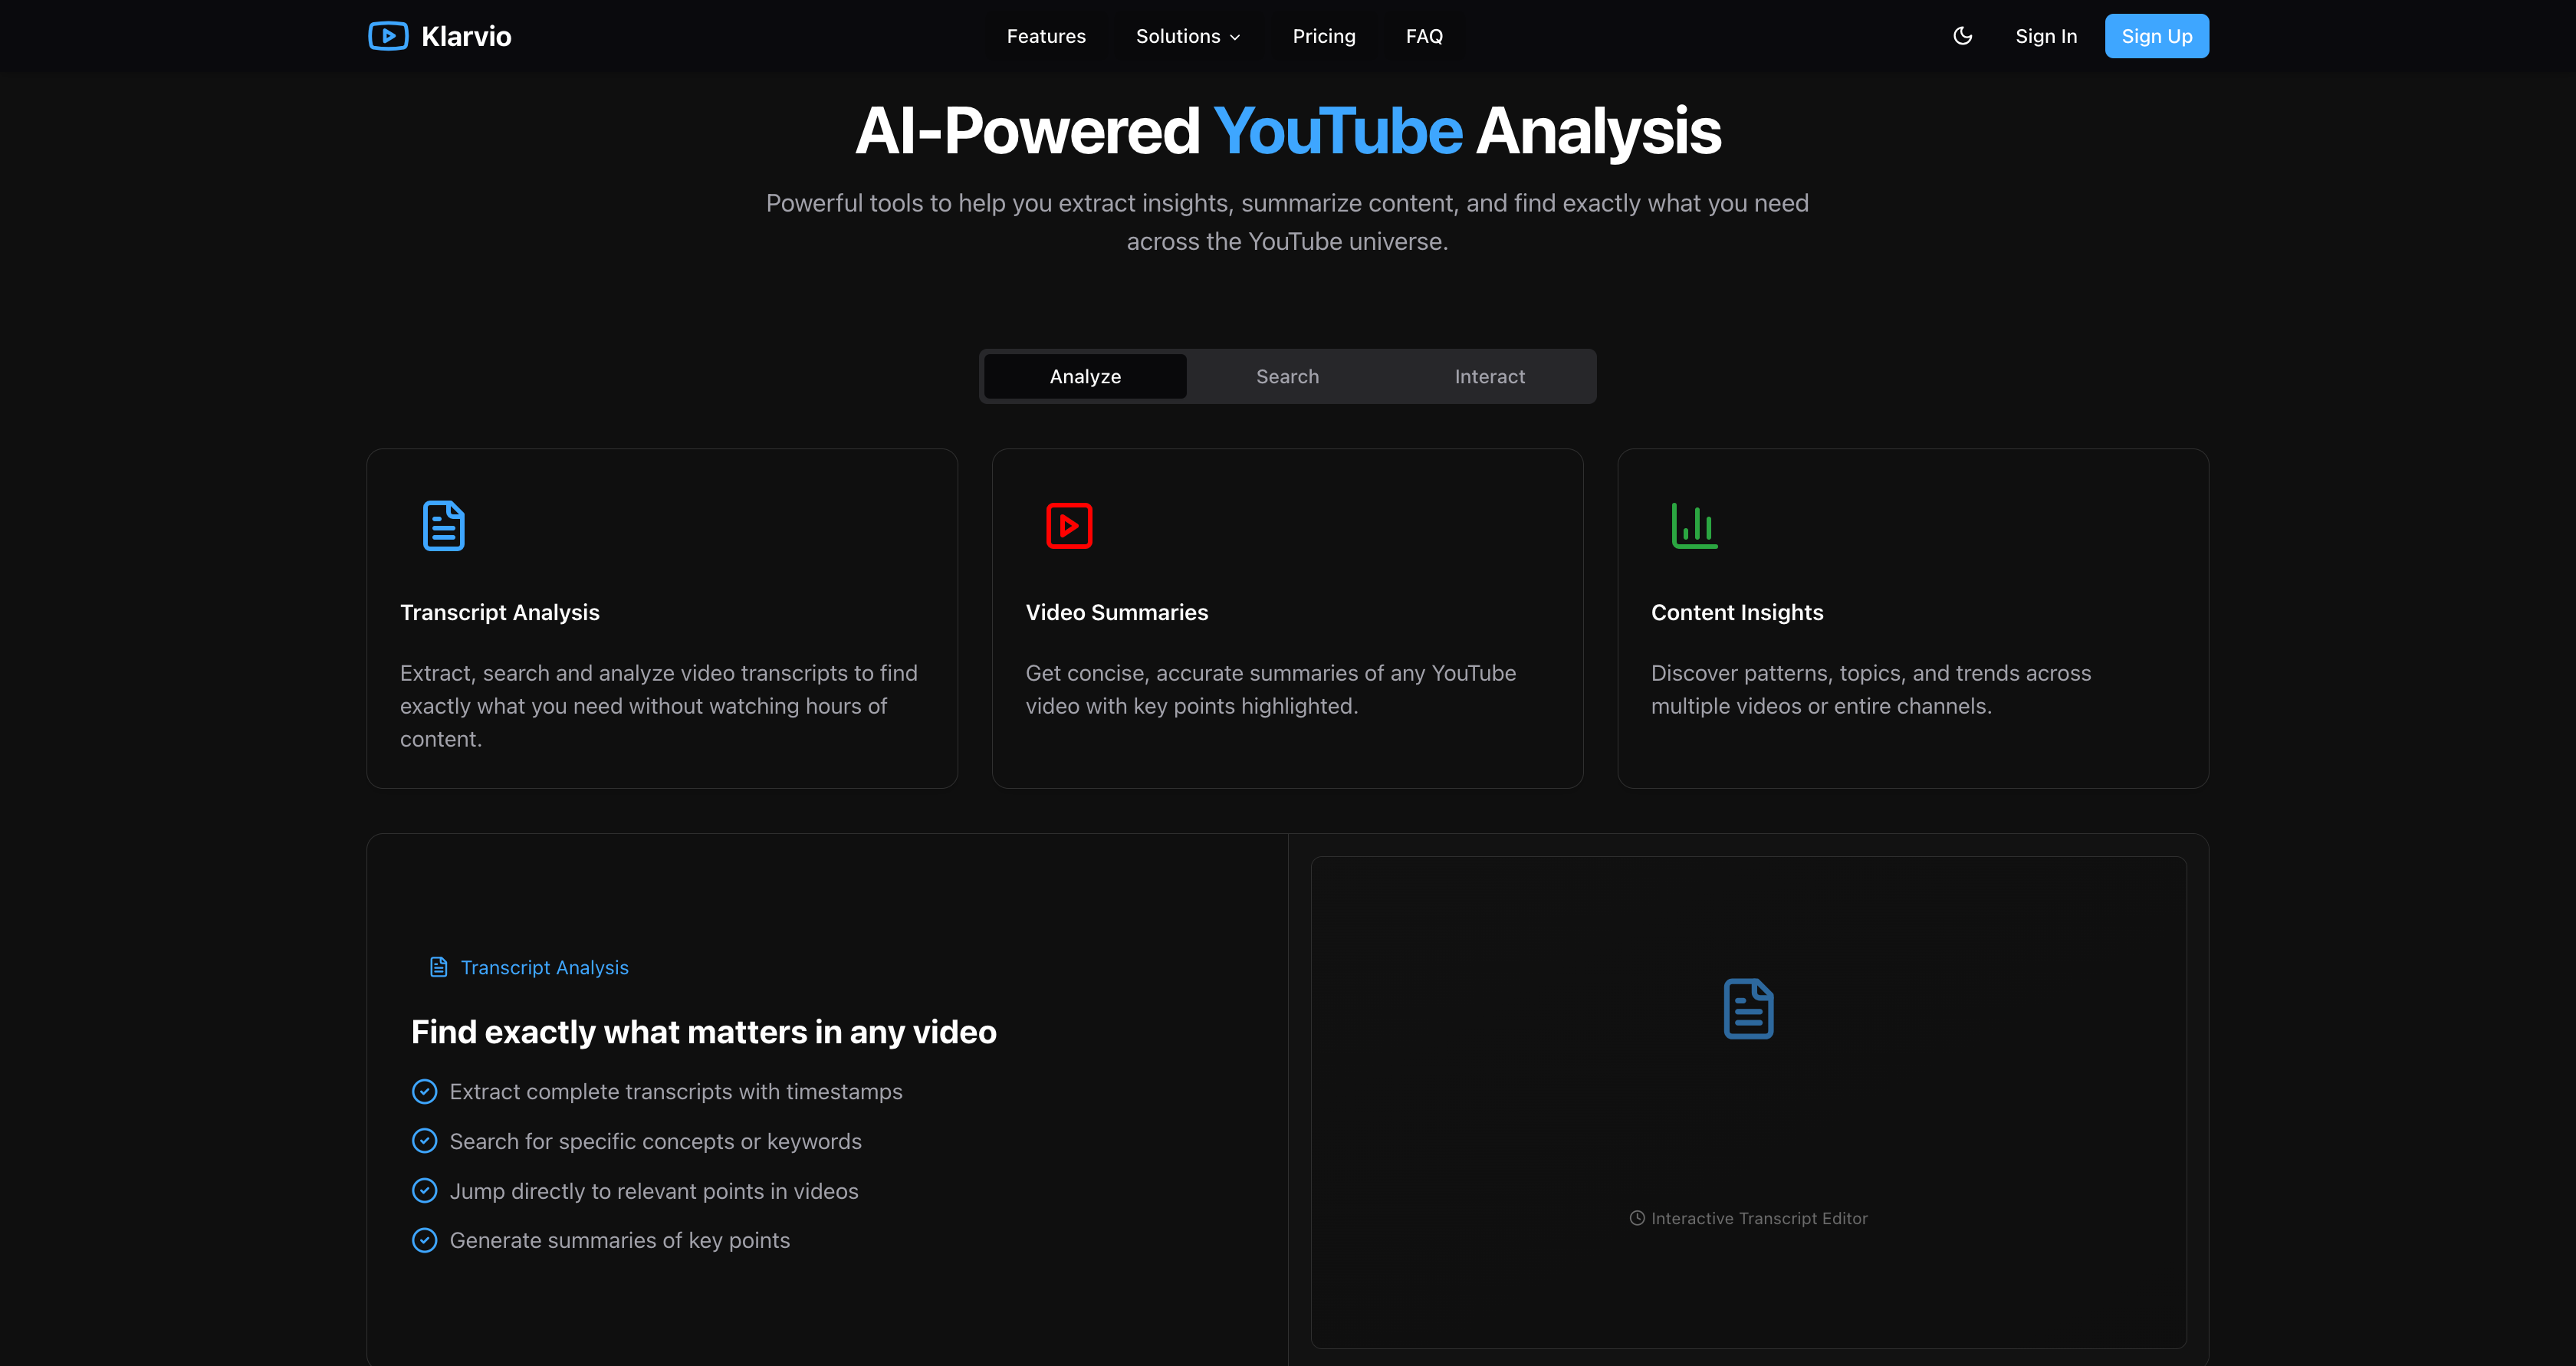This screenshot has width=2576, height=1366.
Task: Click the Content Insights card title
Action: click(x=1736, y=613)
